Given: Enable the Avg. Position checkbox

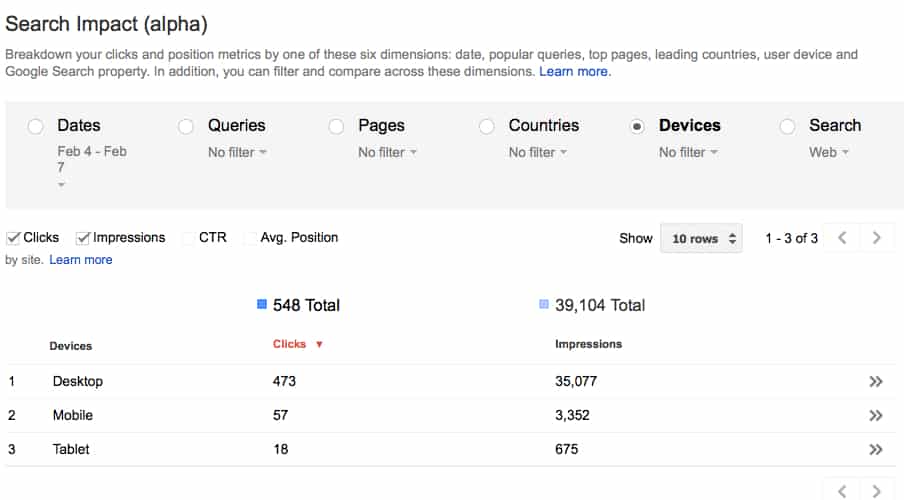Looking at the screenshot, I should [250, 238].
